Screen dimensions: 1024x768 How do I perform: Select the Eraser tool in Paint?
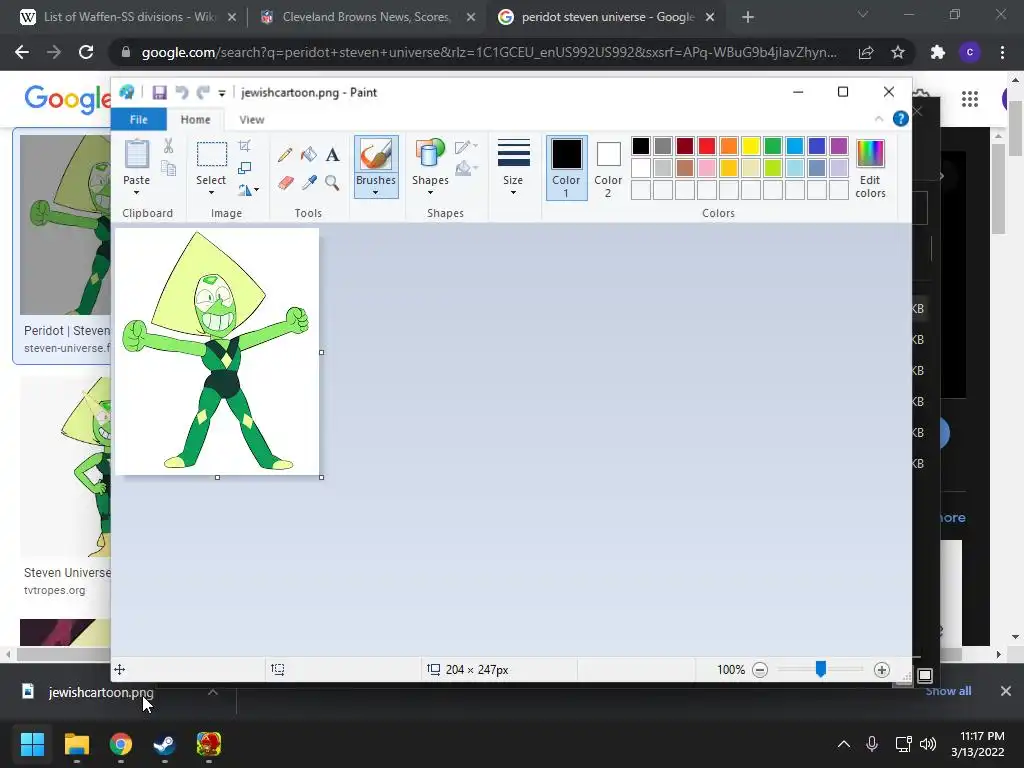click(x=285, y=183)
